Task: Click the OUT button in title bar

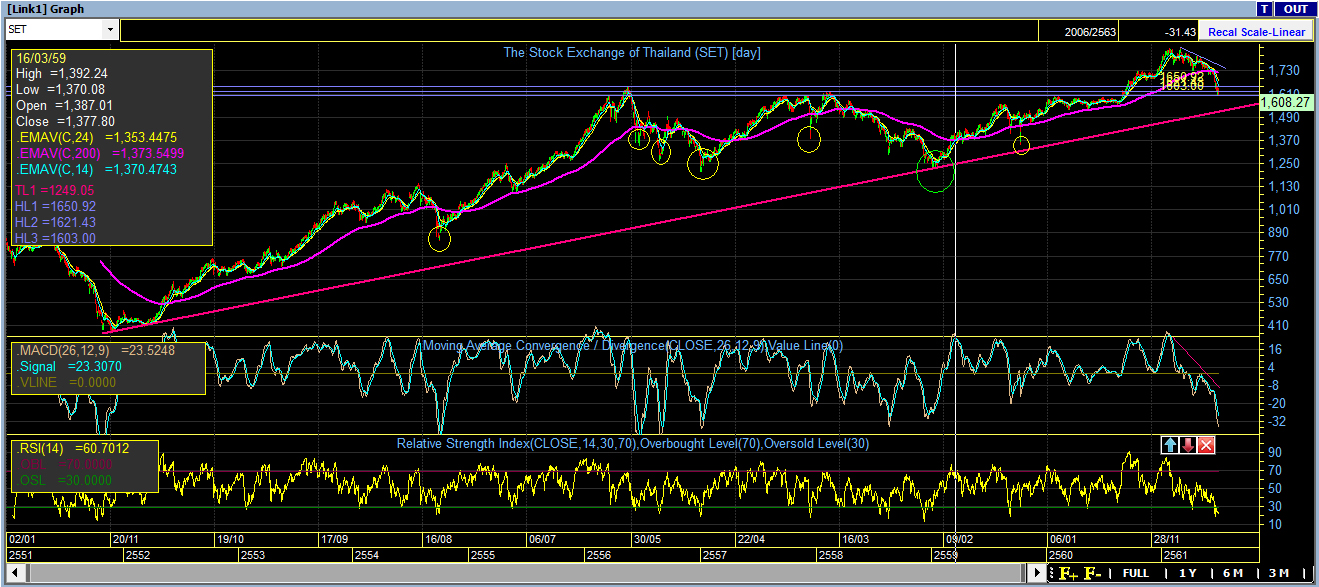Action: tap(1296, 9)
